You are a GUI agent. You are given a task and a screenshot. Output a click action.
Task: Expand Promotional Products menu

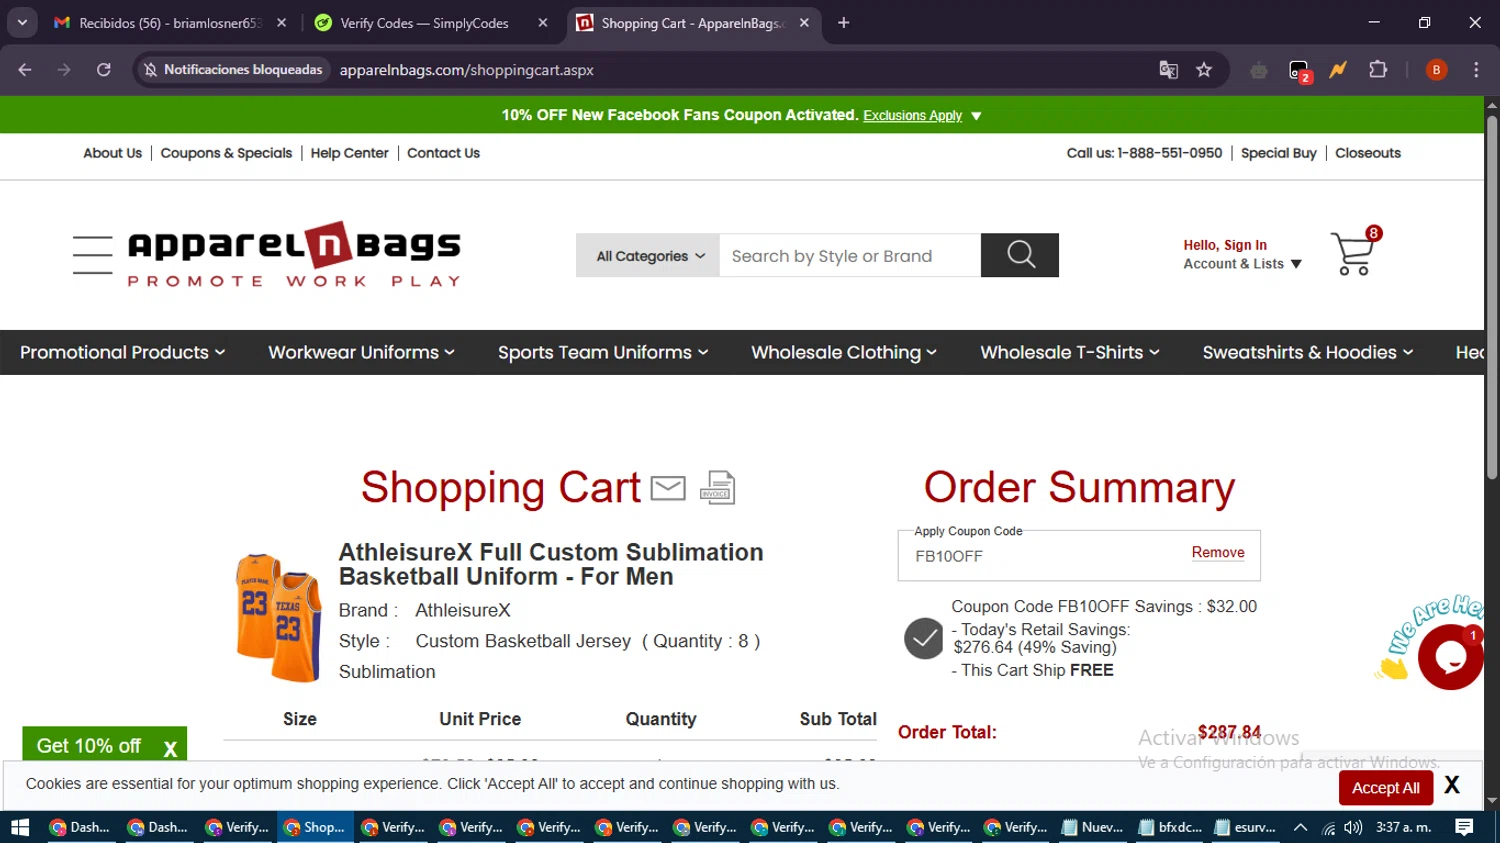click(122, 352)
